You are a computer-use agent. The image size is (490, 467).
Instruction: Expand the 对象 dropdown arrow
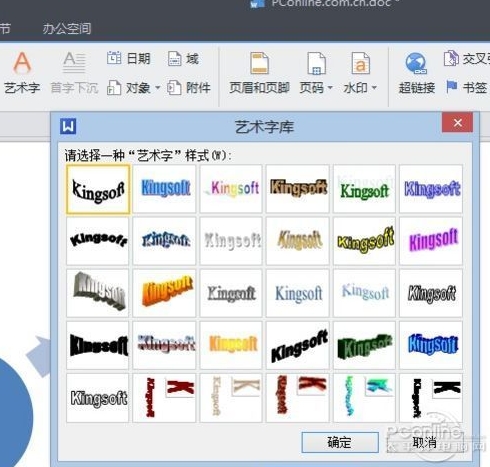click(x=157, y=88)
